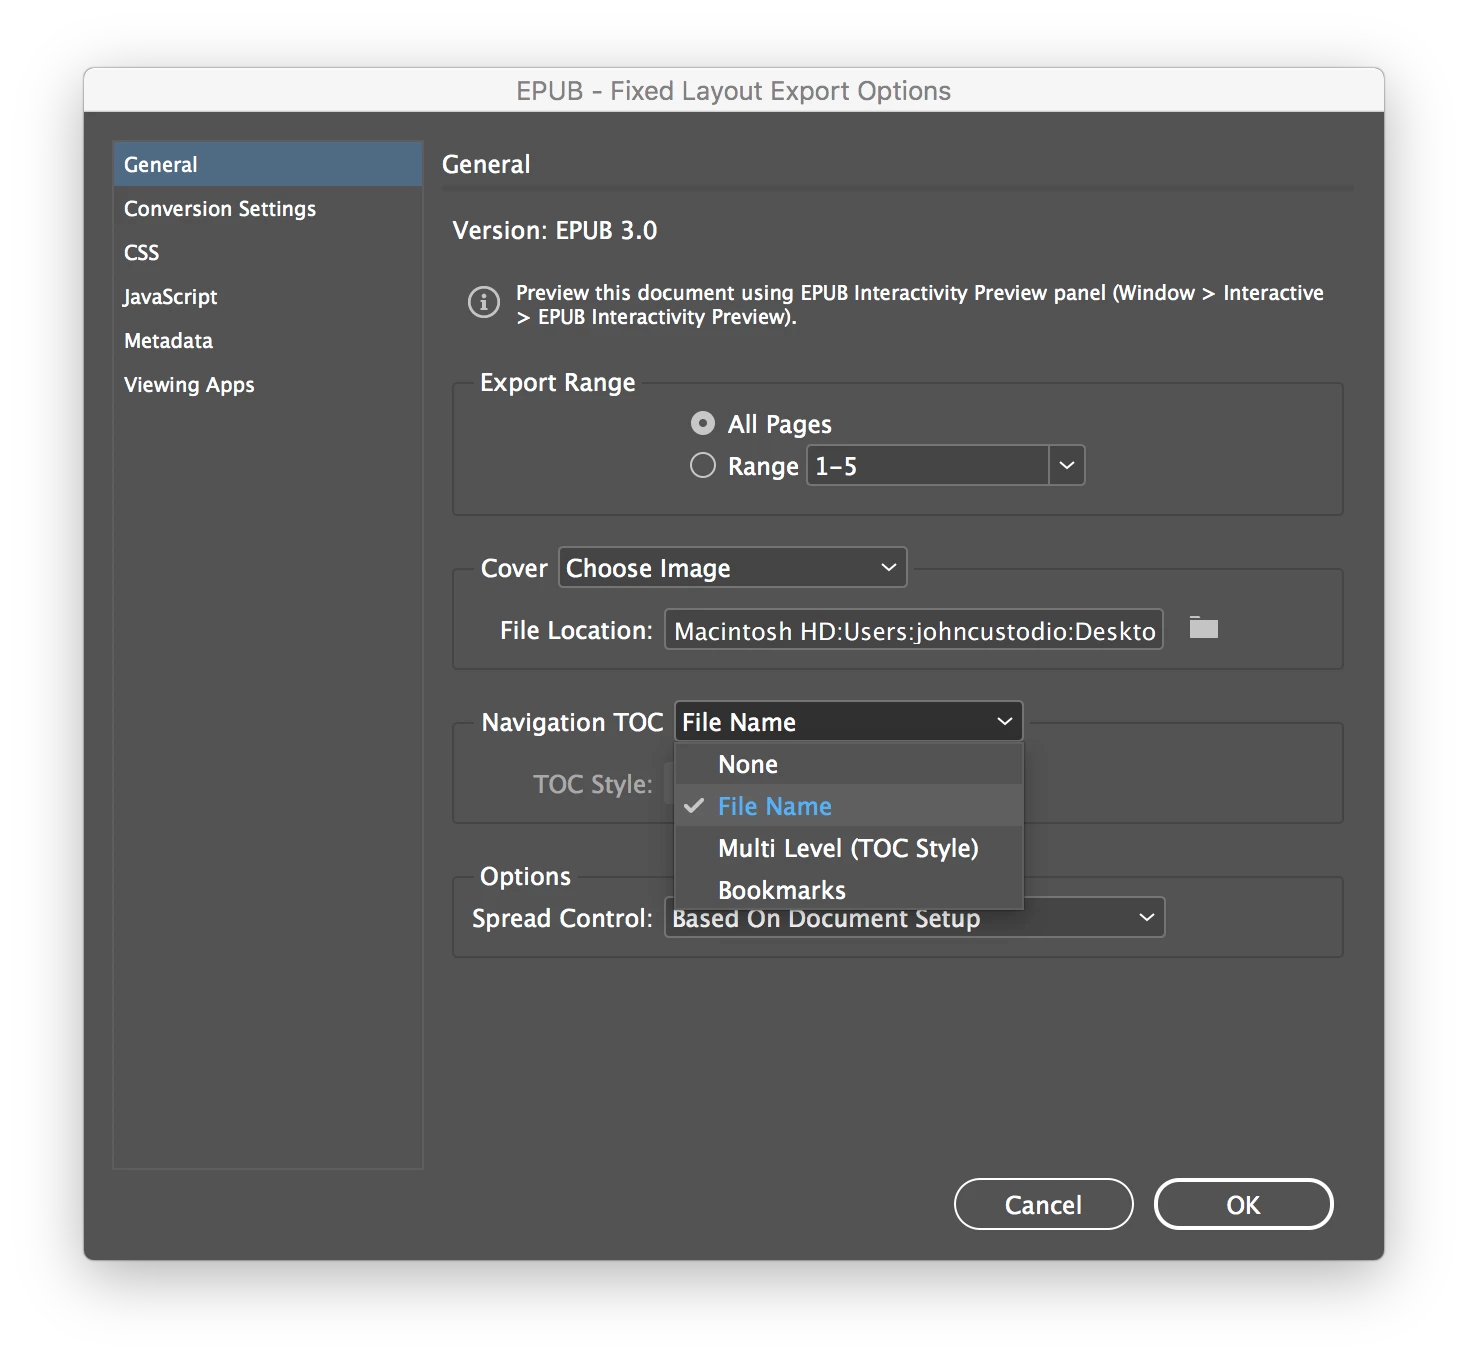Click the Range pages field showing 1-5
The width and height of the screenshot is (1468, 1360).
pyautogui.click(x=928, y=466)
